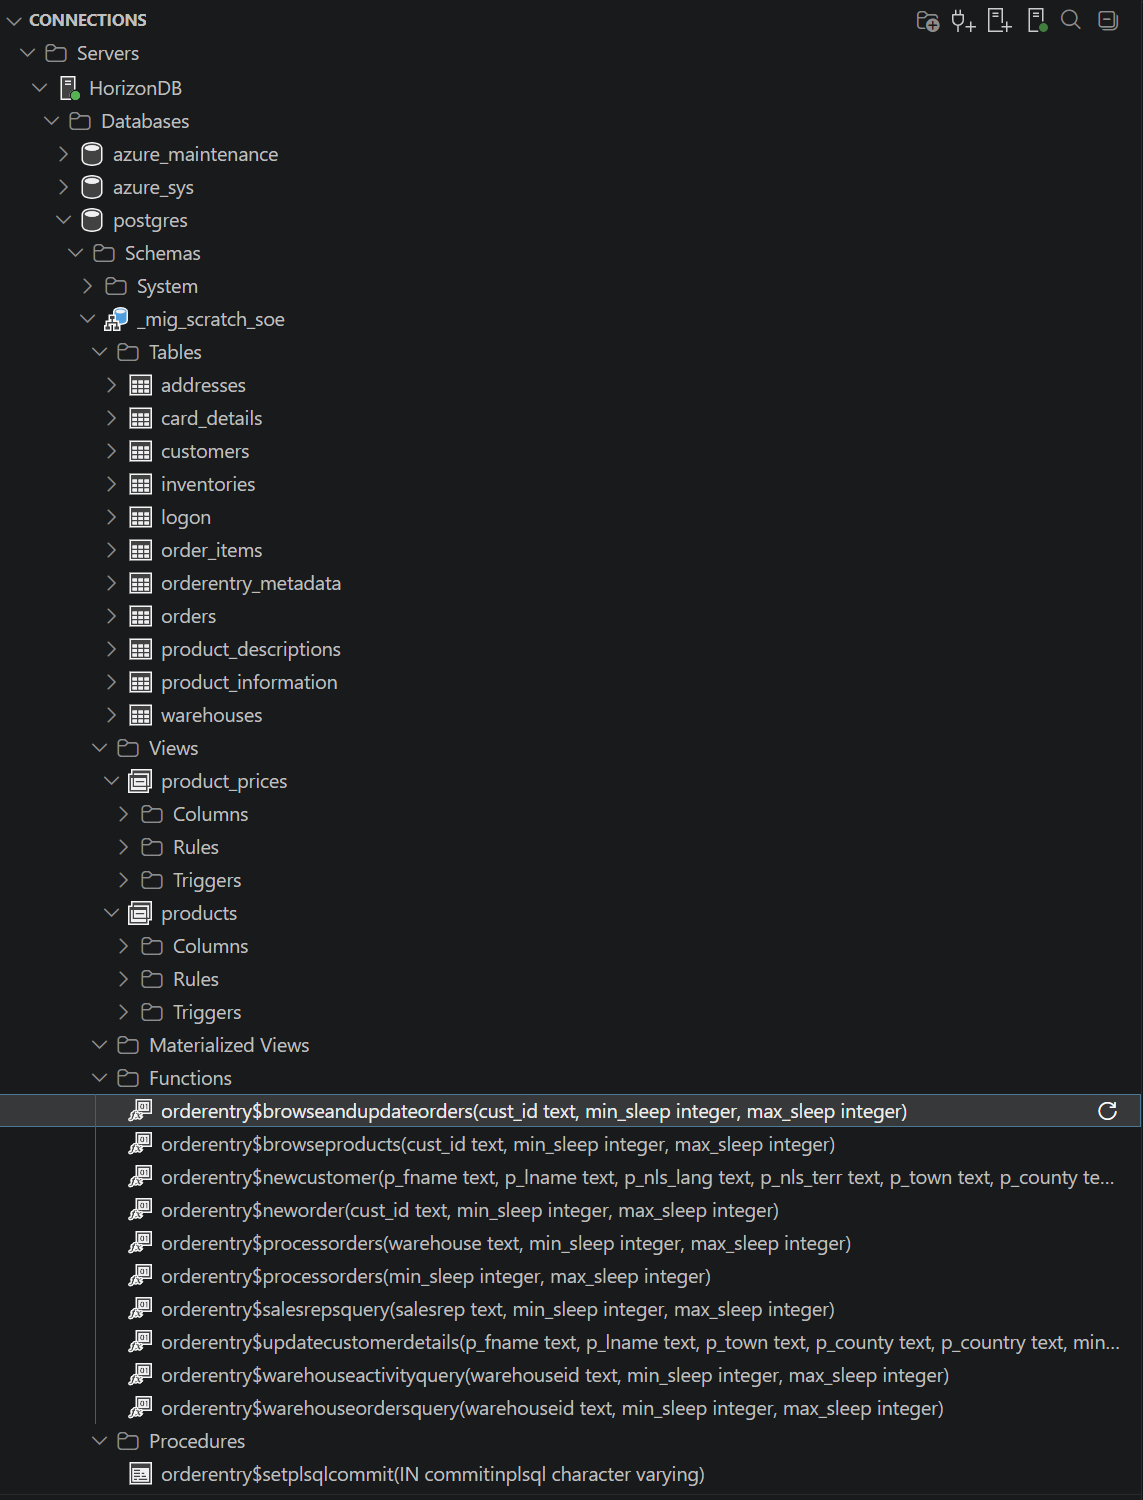The image size is (1143, 1500).
Task: Click the add connection plug icon
Action: click(x=963, y=20)
